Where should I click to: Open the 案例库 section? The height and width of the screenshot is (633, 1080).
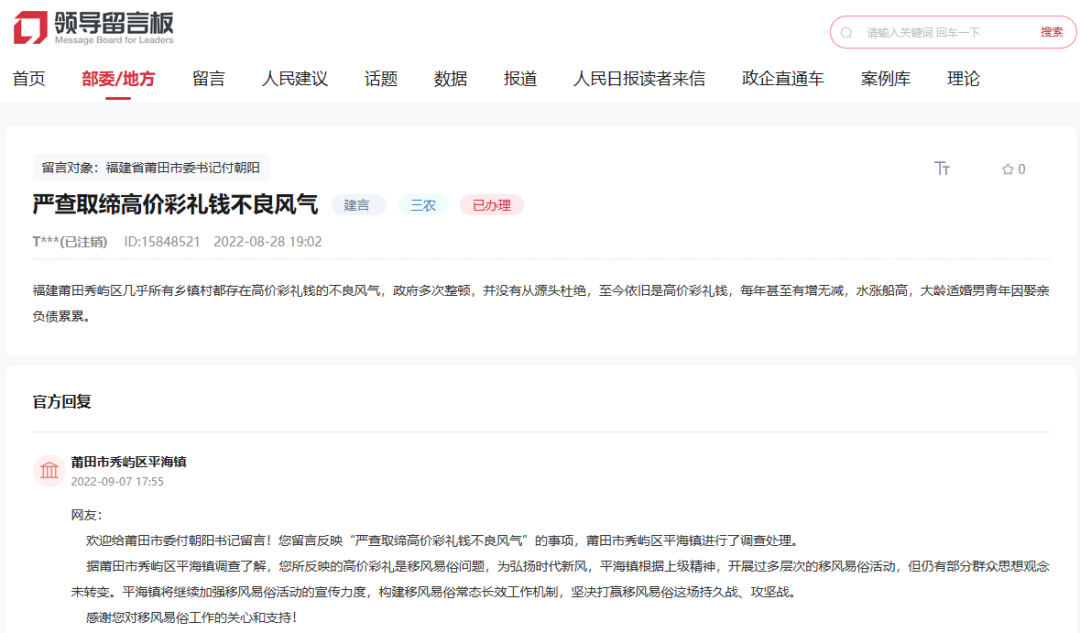tap(885, 78)
